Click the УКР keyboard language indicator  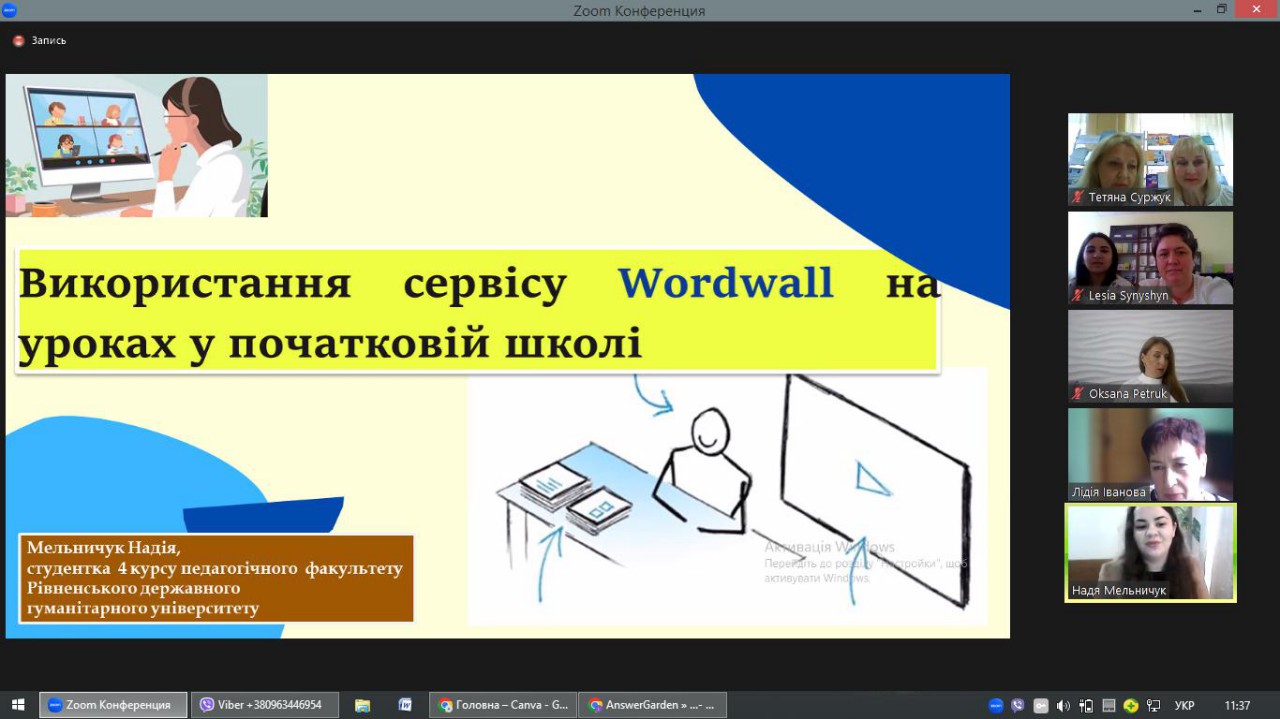[x=1185, y=706]
